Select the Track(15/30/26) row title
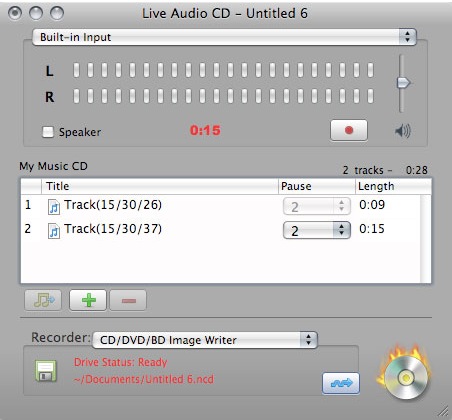This screenshot has width=452, height=420. click(x=113, y=205)
